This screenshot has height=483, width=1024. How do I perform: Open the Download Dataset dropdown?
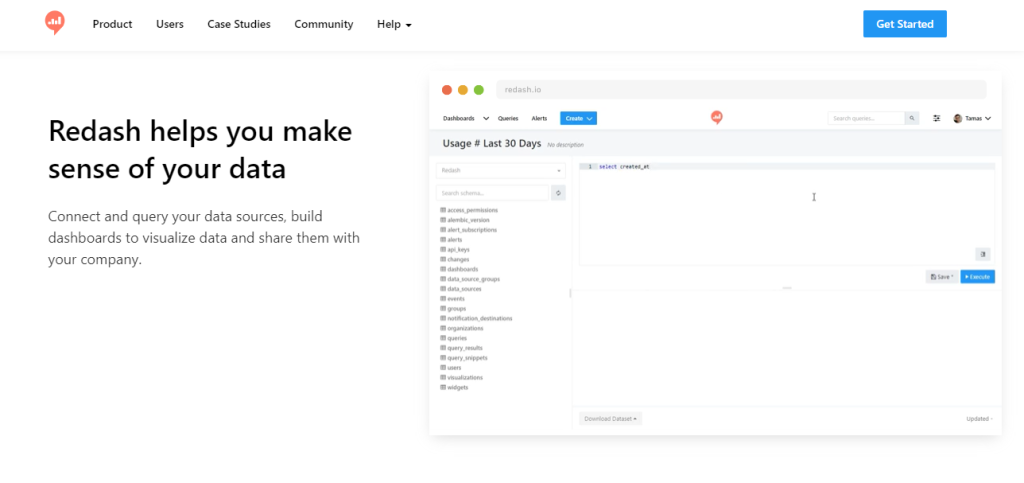click(x=611, y=418)
